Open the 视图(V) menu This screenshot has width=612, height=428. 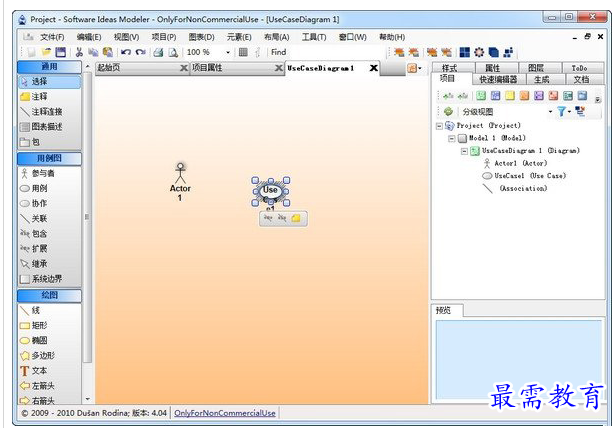click(126, 37)
